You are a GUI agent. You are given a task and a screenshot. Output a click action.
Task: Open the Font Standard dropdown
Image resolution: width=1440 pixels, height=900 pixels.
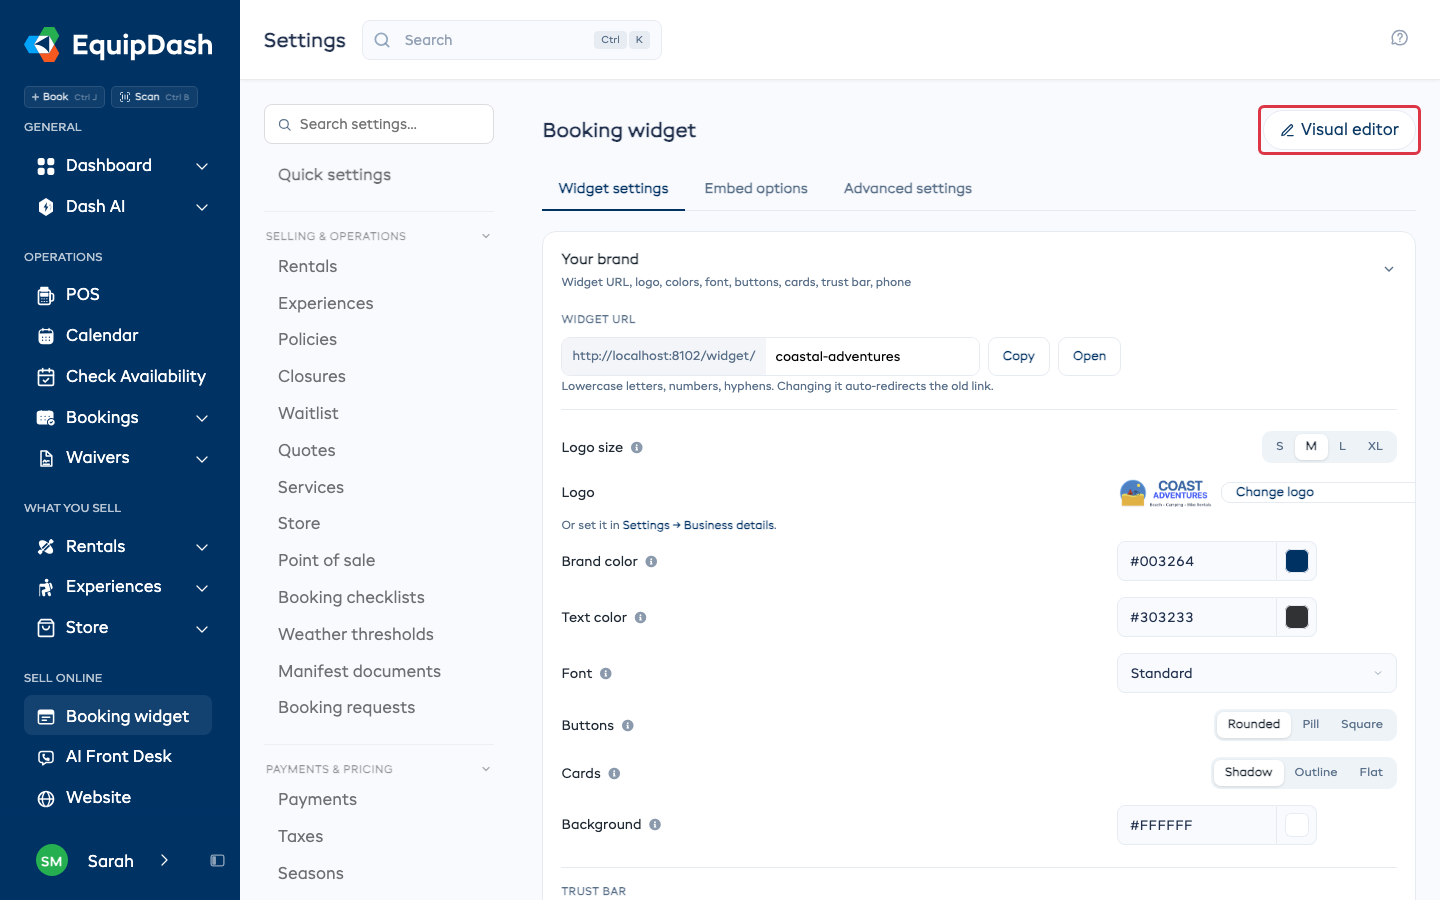coord(1256,673)
